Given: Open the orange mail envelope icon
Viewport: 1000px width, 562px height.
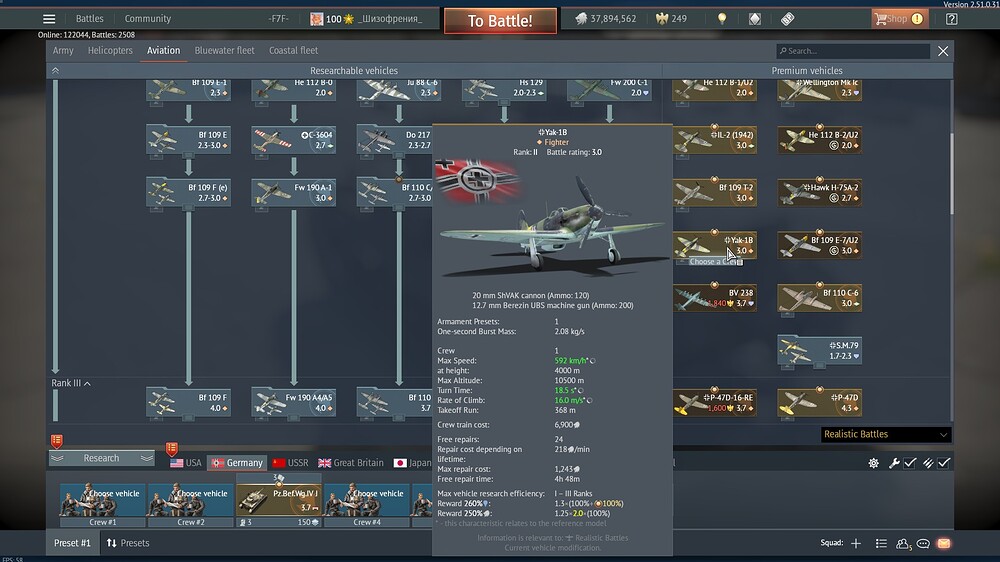Looking at the screenshot, I should click(943, 543).
